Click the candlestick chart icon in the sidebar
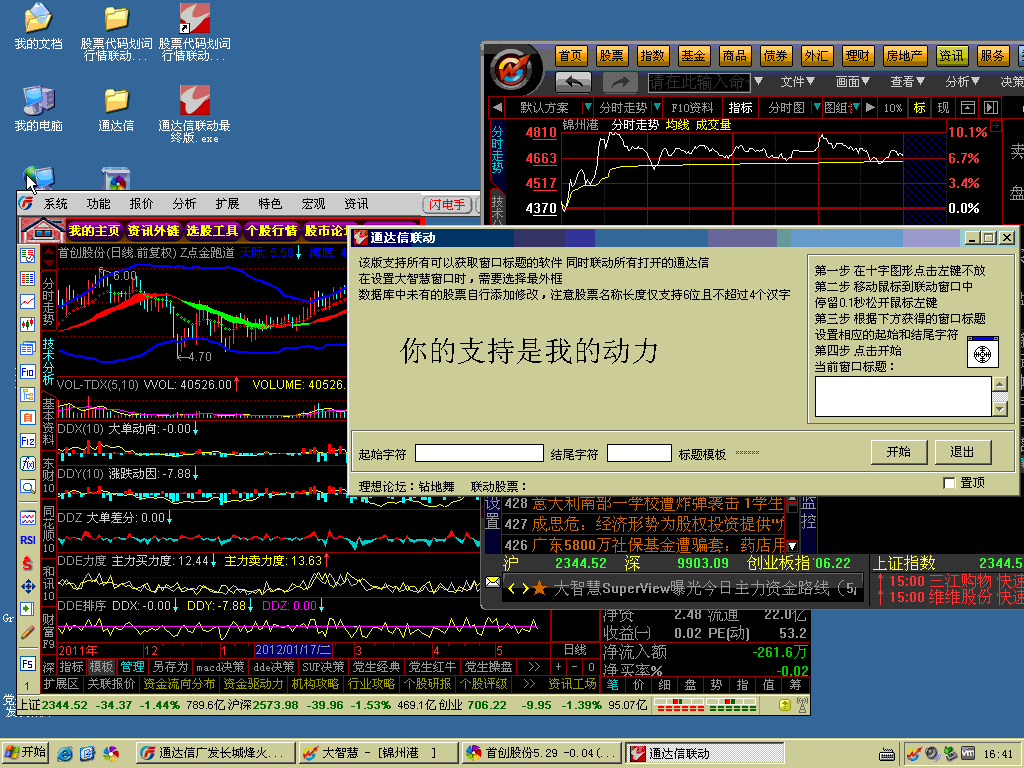Viewport: 1024px width, 768px height. point(27,324)
